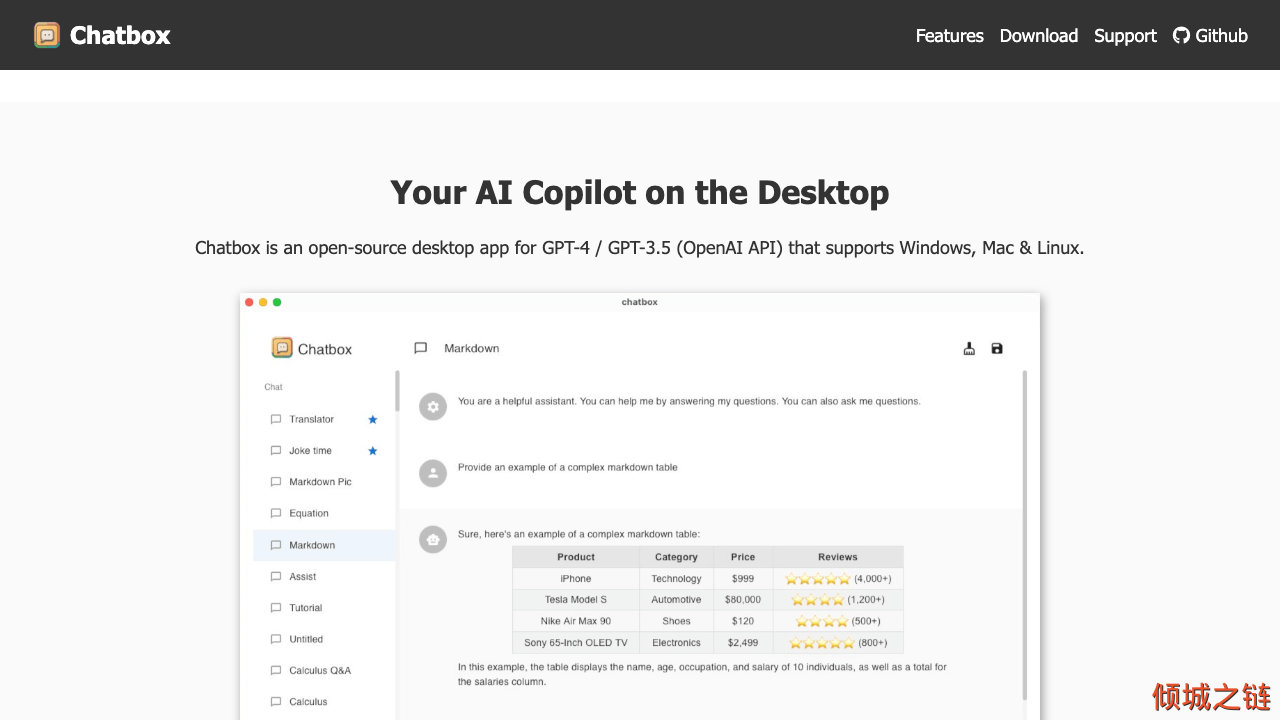This screenshot has height=720, width=1280.
Task: Select the Markdown Pic chat
Action: (324, 482)
